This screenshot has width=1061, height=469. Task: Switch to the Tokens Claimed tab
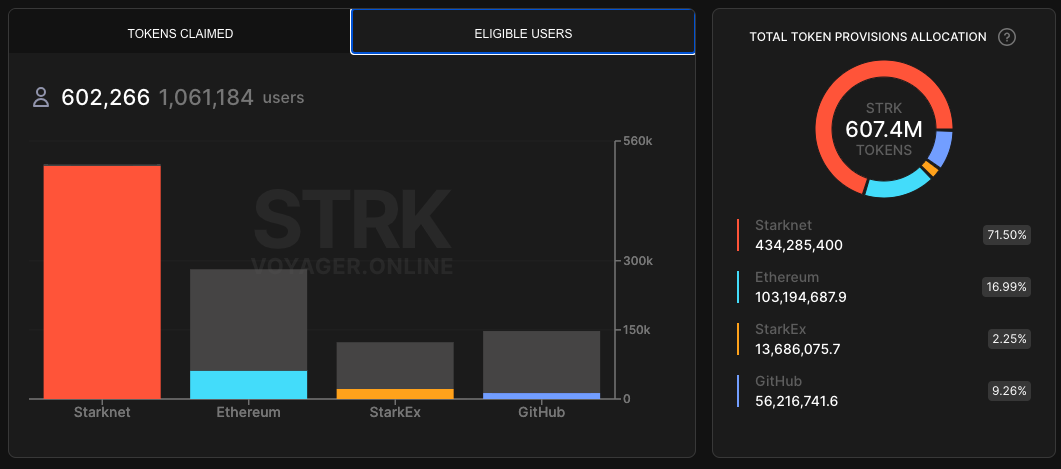180,33
